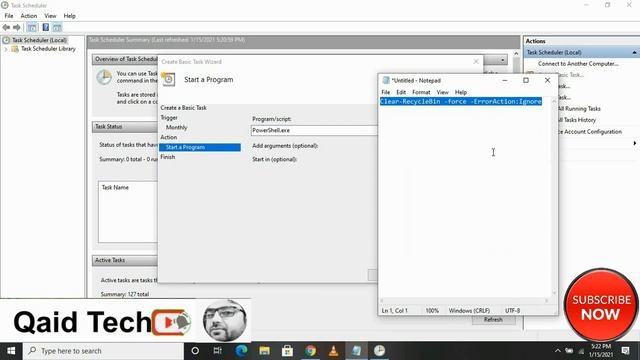The height and width of the screenshot is (360, 640).
Task: Click Notepad horizontal scrollbar
Action: 464,301
